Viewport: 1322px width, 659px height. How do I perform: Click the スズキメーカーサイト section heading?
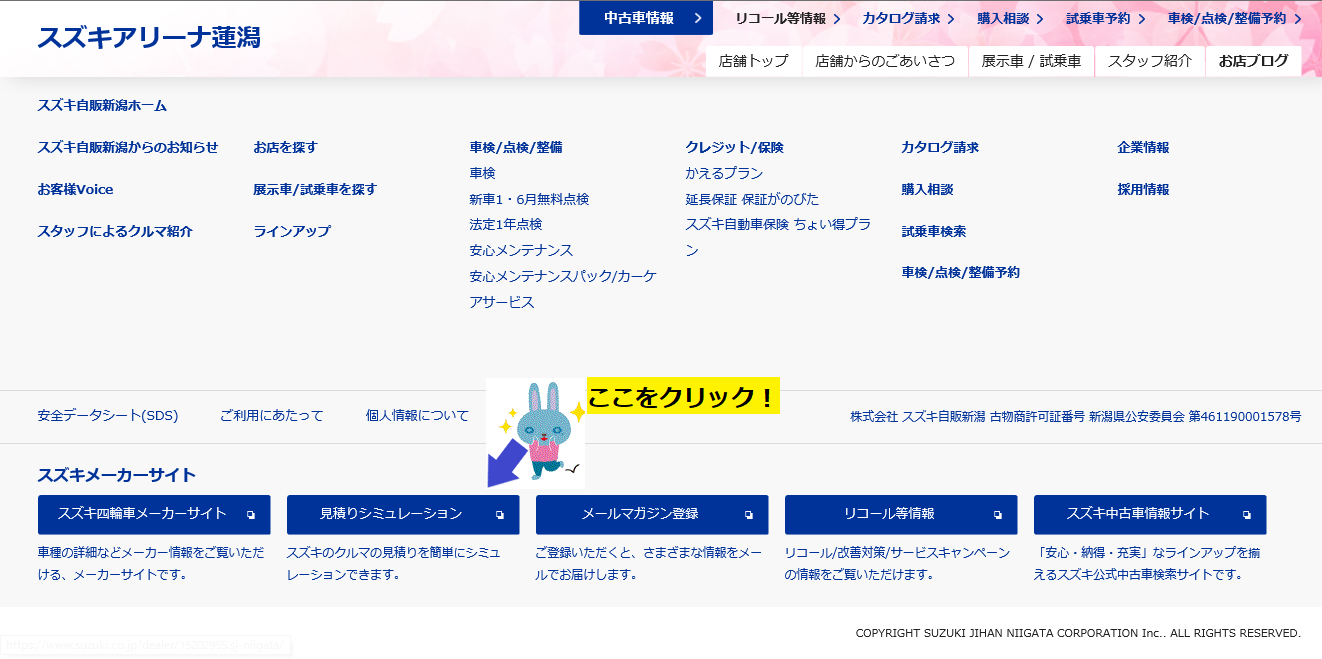coord(117,475)
